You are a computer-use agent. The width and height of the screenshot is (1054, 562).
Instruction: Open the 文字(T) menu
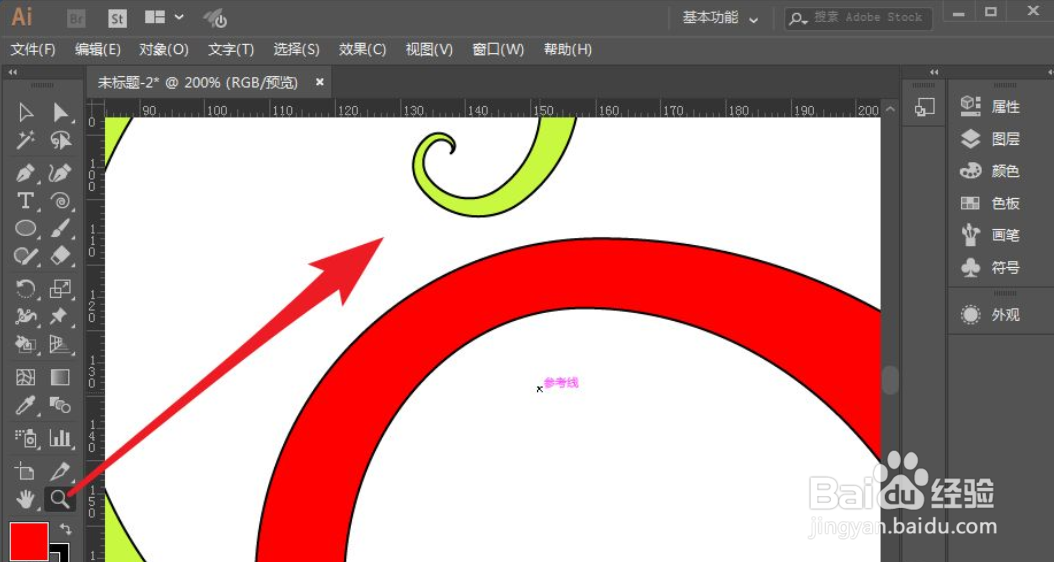pyautogui.click(x=231, y=50)
